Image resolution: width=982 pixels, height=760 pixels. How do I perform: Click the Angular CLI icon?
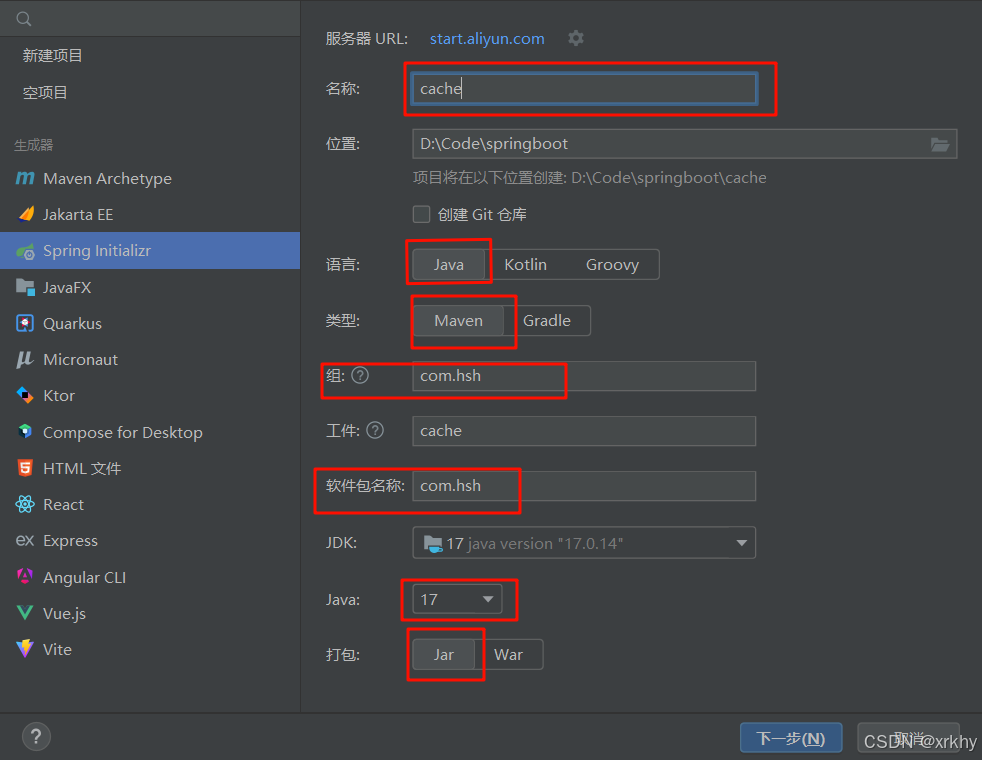click(x=25, y=577)
